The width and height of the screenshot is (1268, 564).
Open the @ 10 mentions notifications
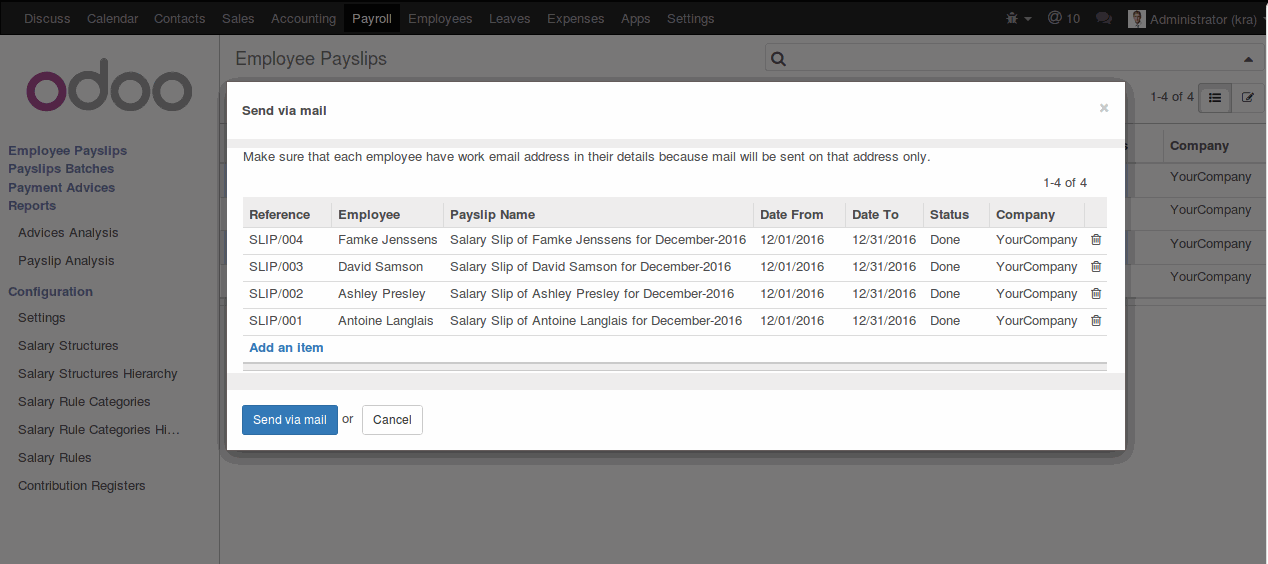(1064, 18)
